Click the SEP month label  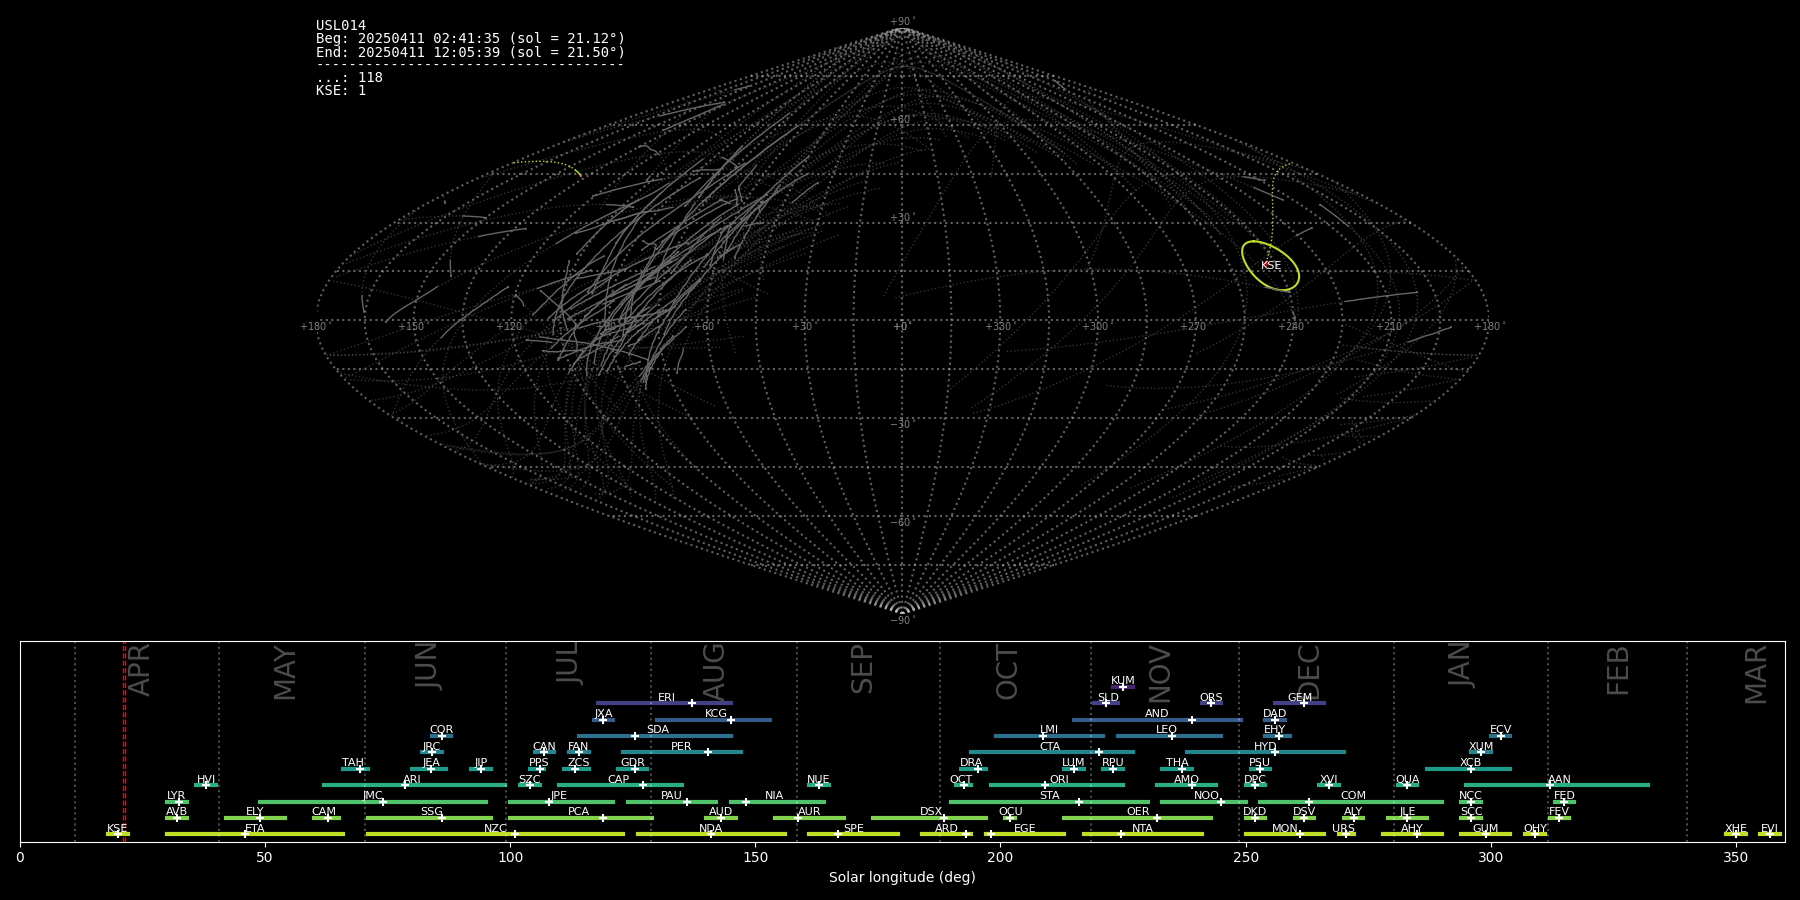click(862, 669)
